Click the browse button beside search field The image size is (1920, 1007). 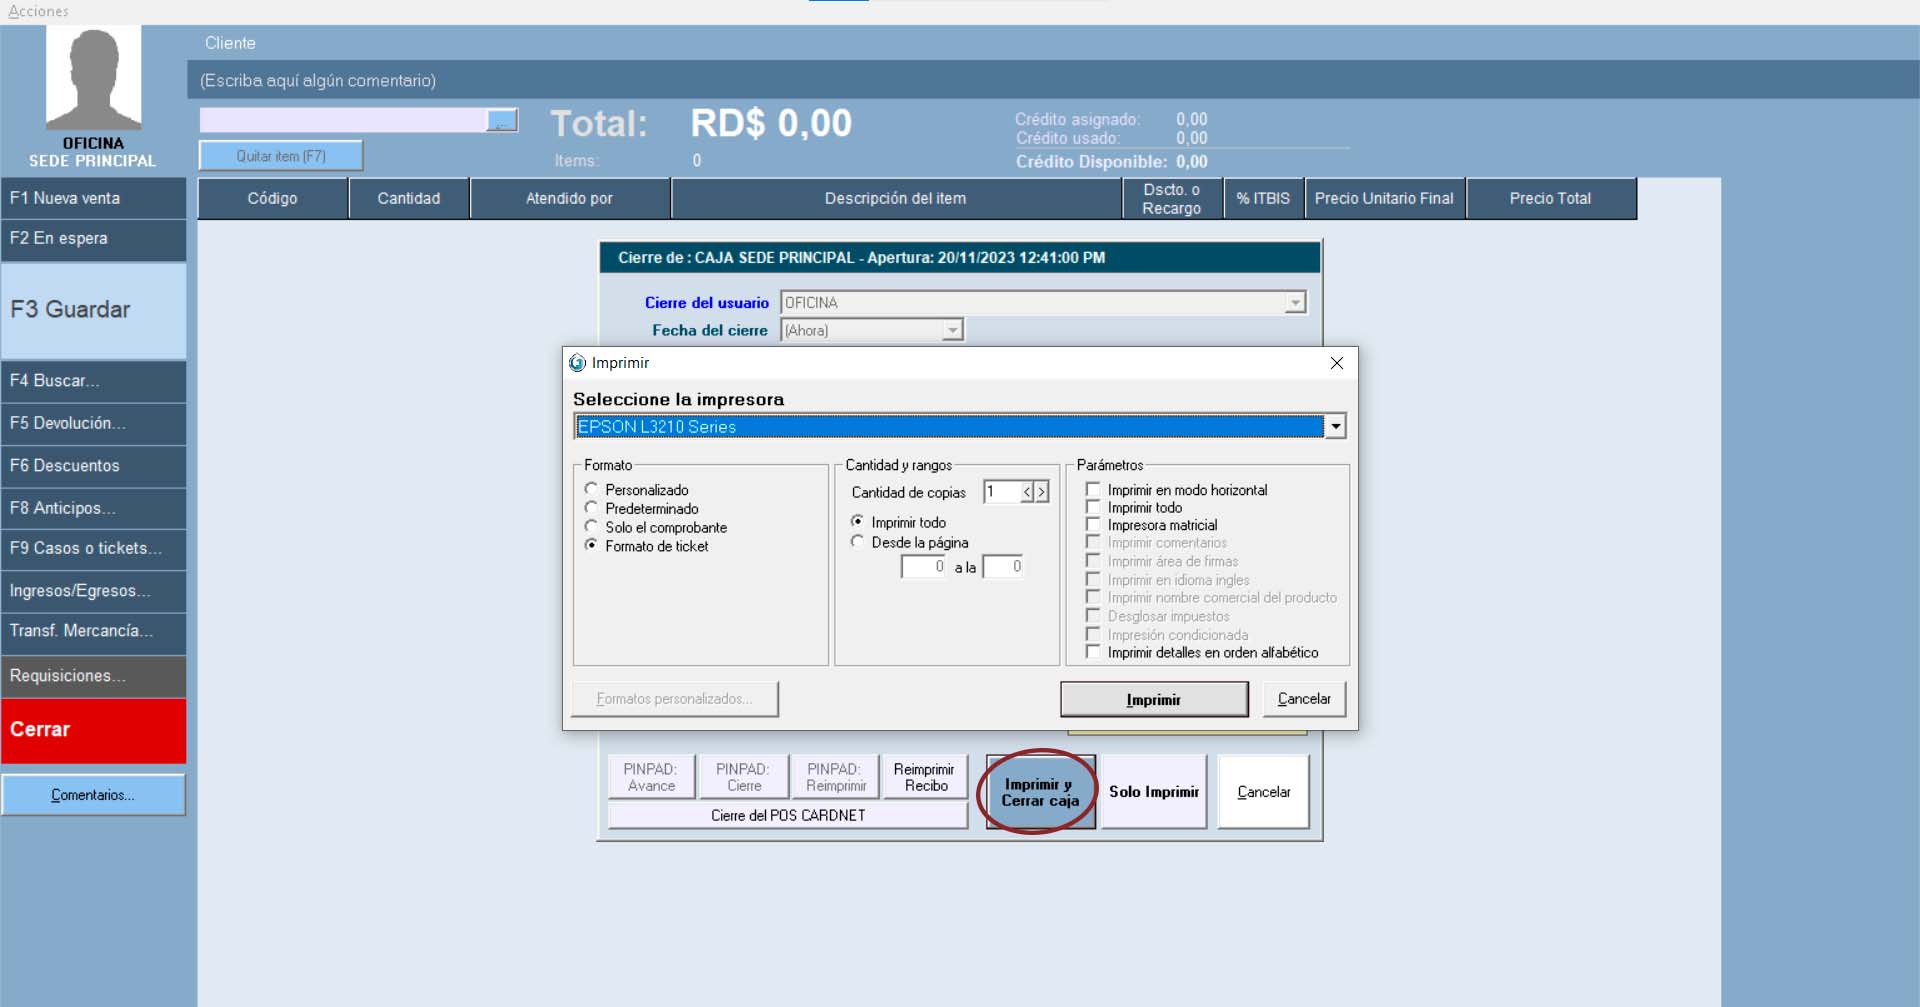tap(502, 121)
